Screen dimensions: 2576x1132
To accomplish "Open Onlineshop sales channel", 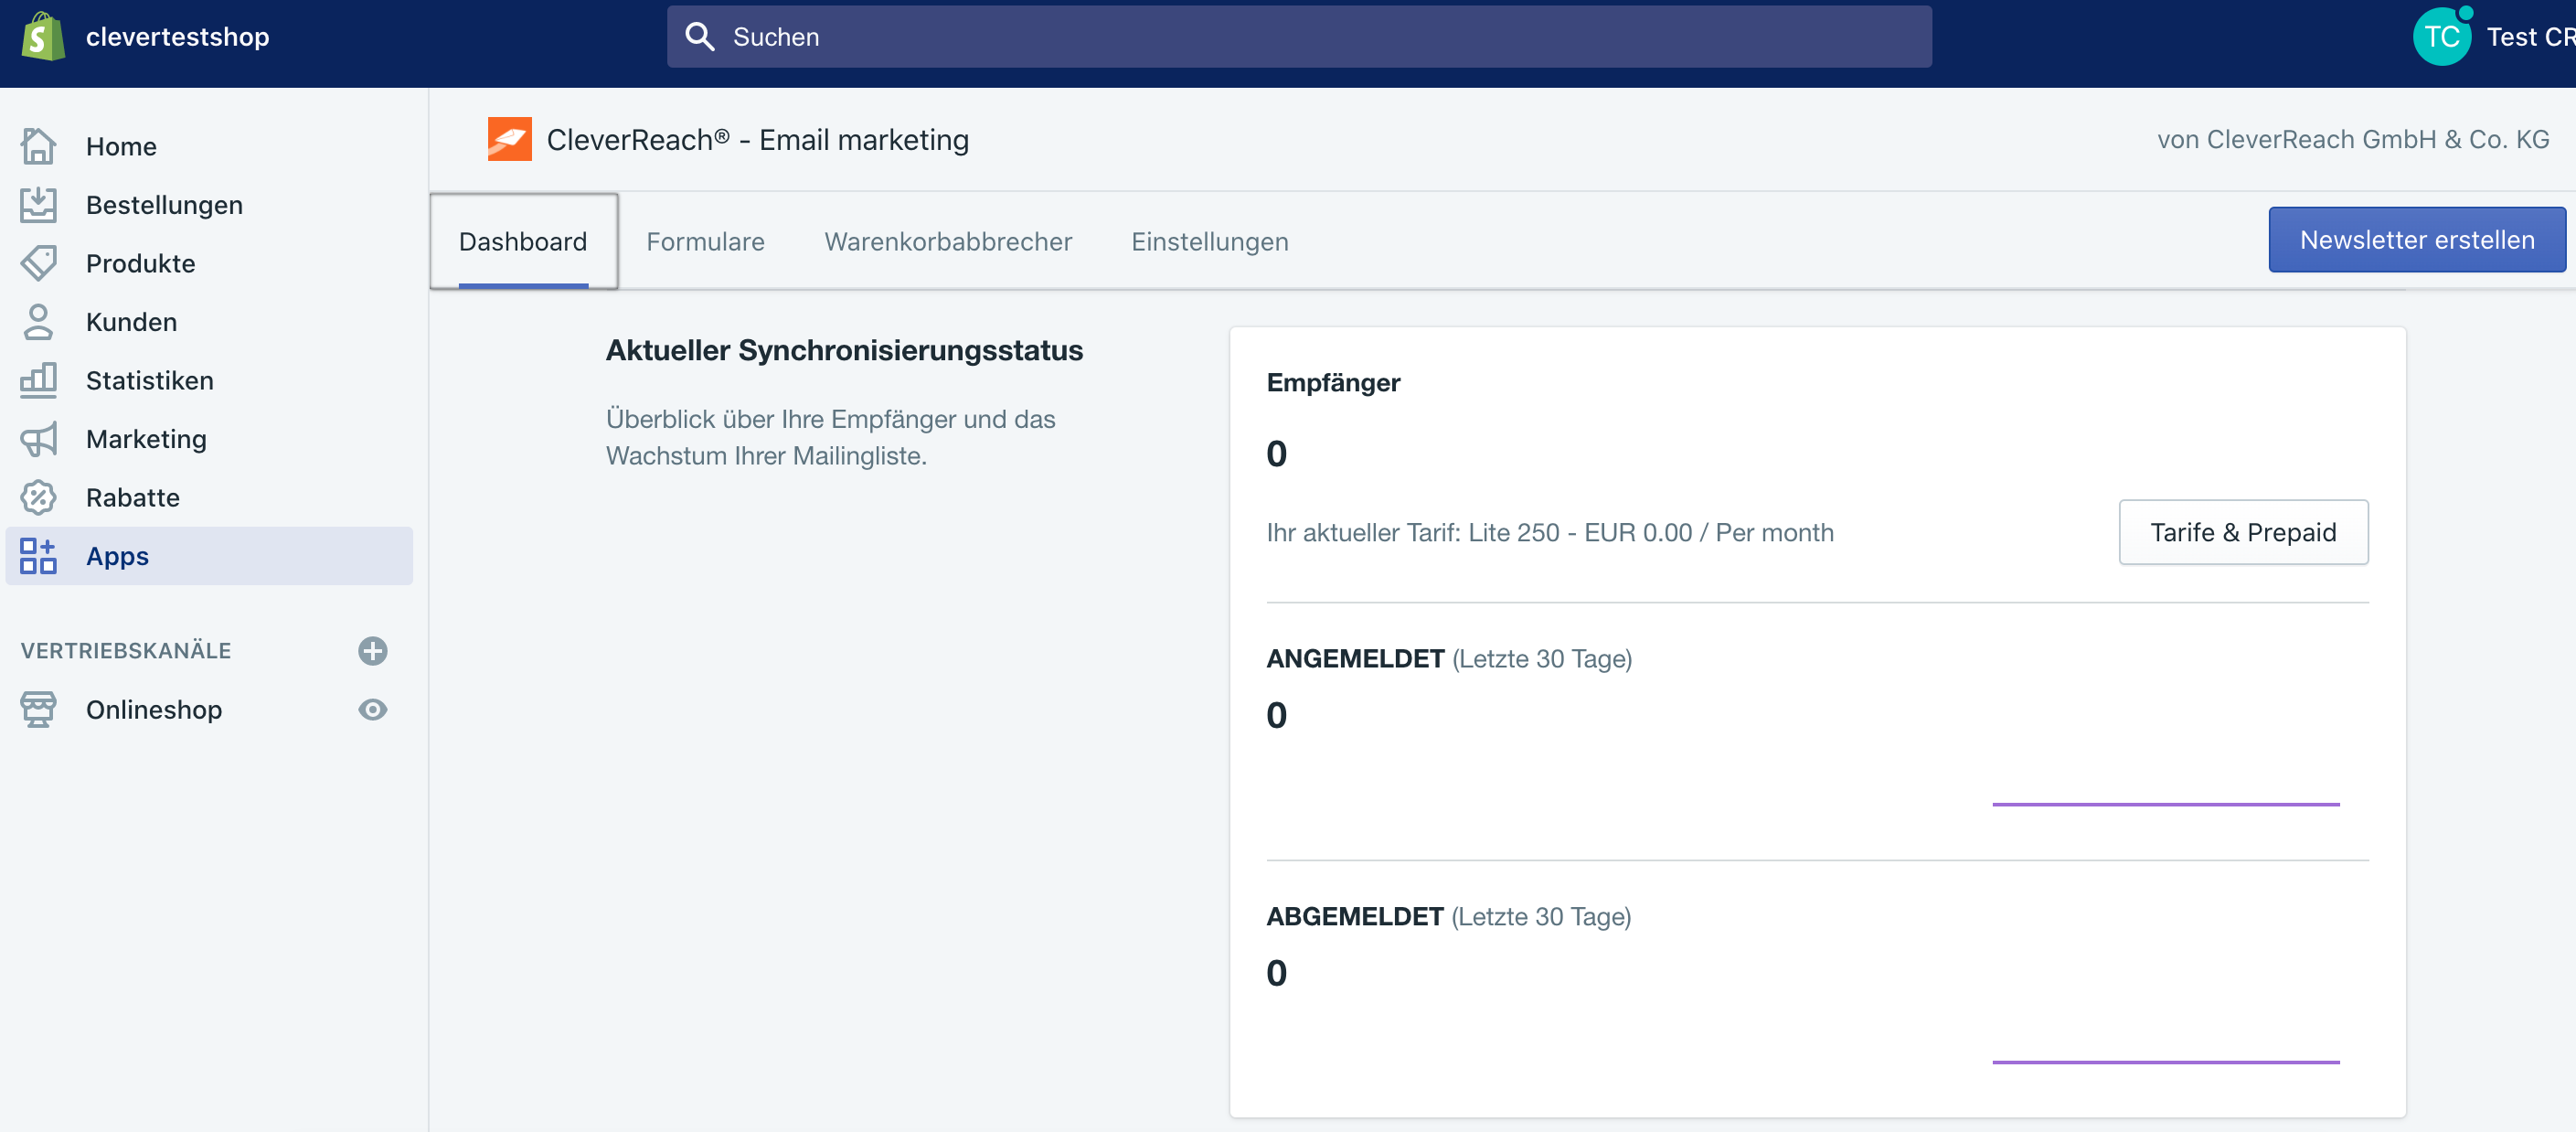I will 154,709.
